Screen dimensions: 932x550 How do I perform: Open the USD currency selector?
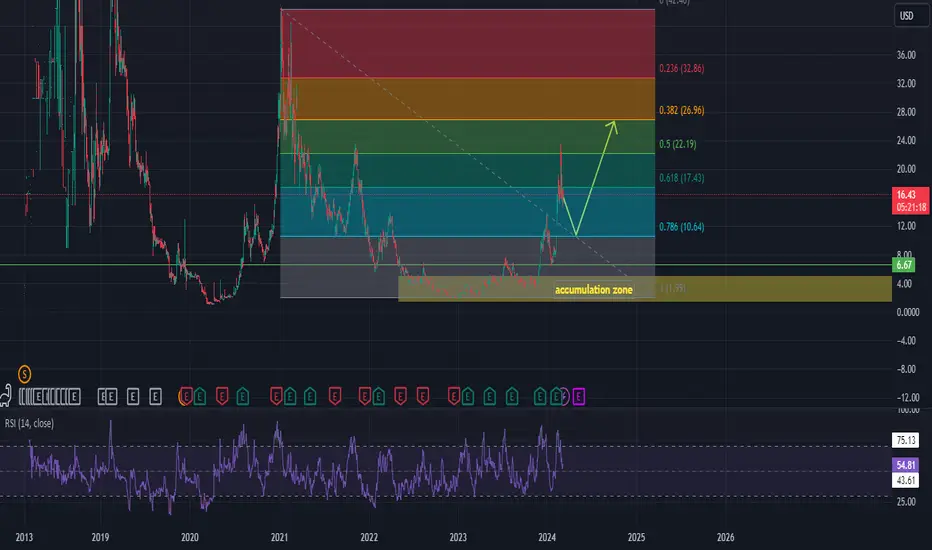coord(911,16)
